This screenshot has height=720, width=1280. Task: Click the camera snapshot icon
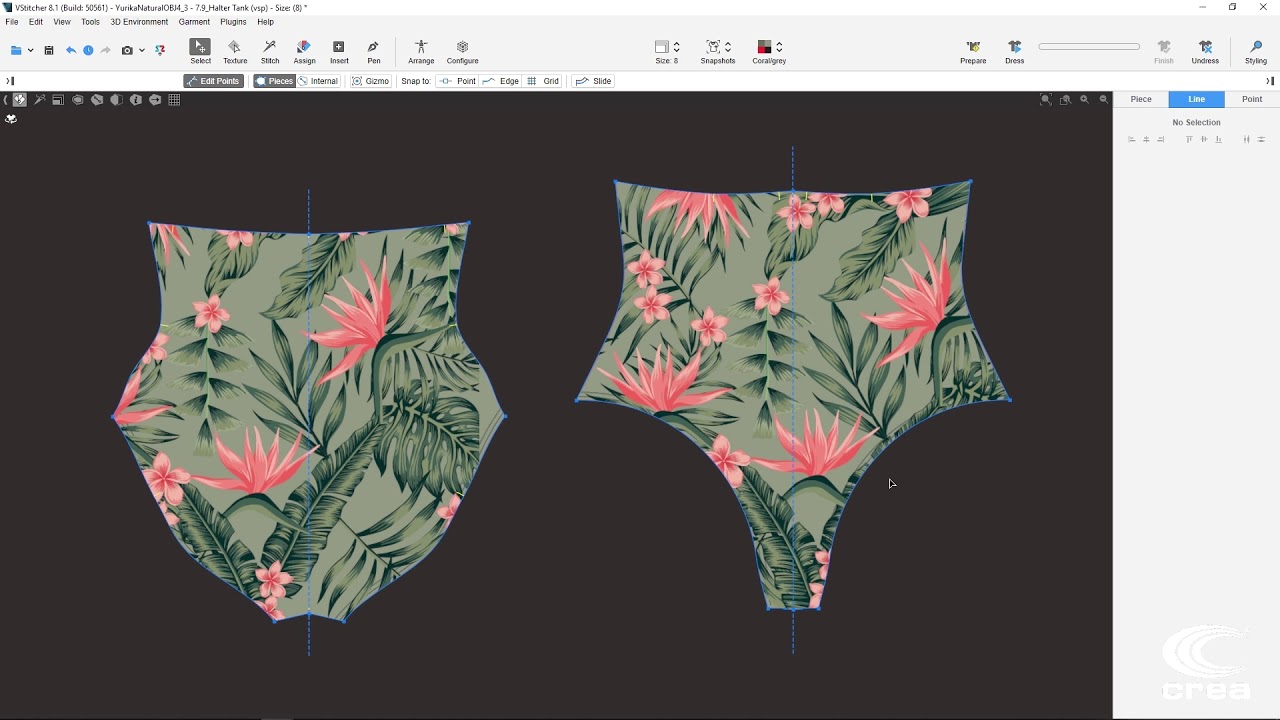[x=127, y=50]
